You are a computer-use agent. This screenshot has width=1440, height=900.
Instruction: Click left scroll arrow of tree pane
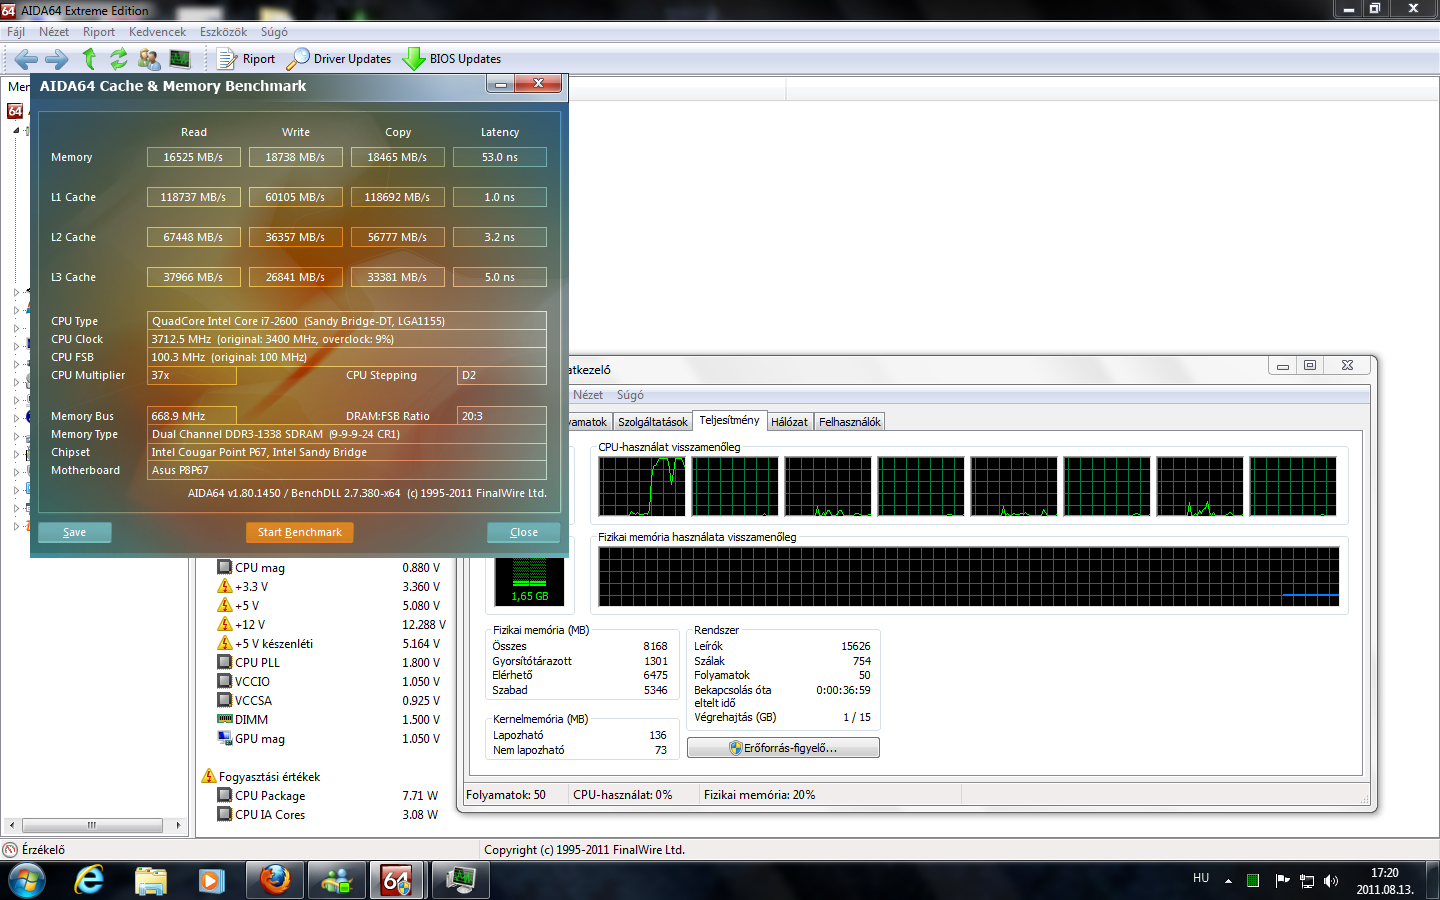(x=11, y=825)
